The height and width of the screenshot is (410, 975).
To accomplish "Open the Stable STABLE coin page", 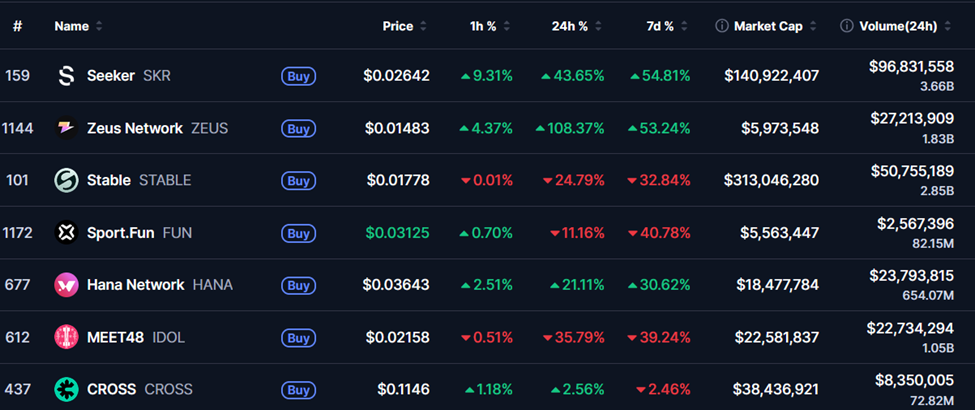I will [x=109, y=181].
